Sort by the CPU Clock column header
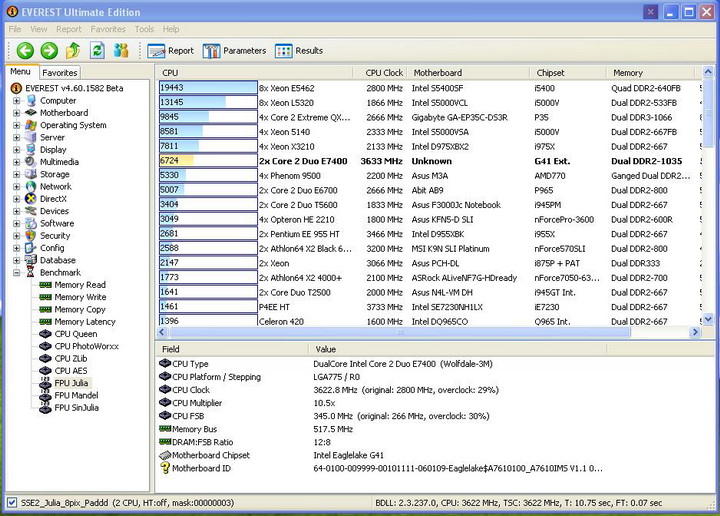 (x=380, y=73)
